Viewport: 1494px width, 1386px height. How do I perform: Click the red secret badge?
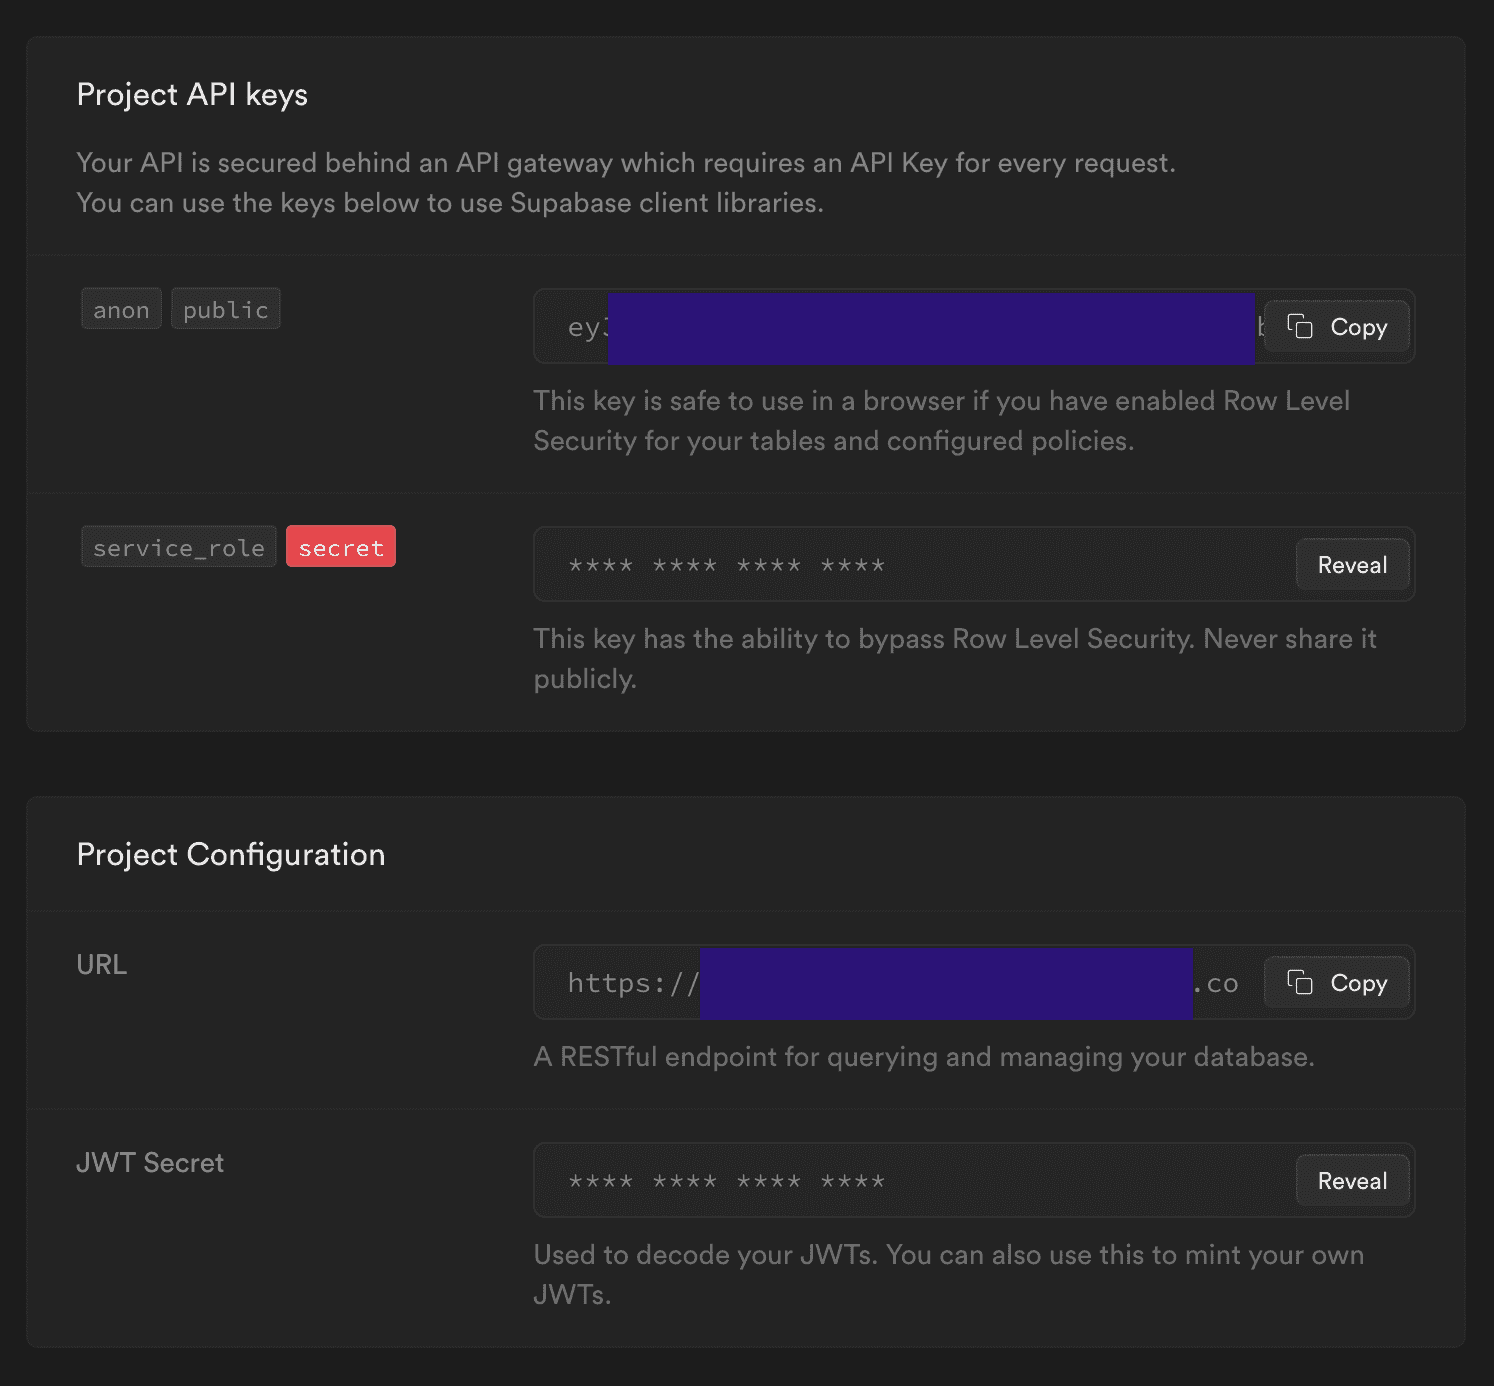point(341,548)
